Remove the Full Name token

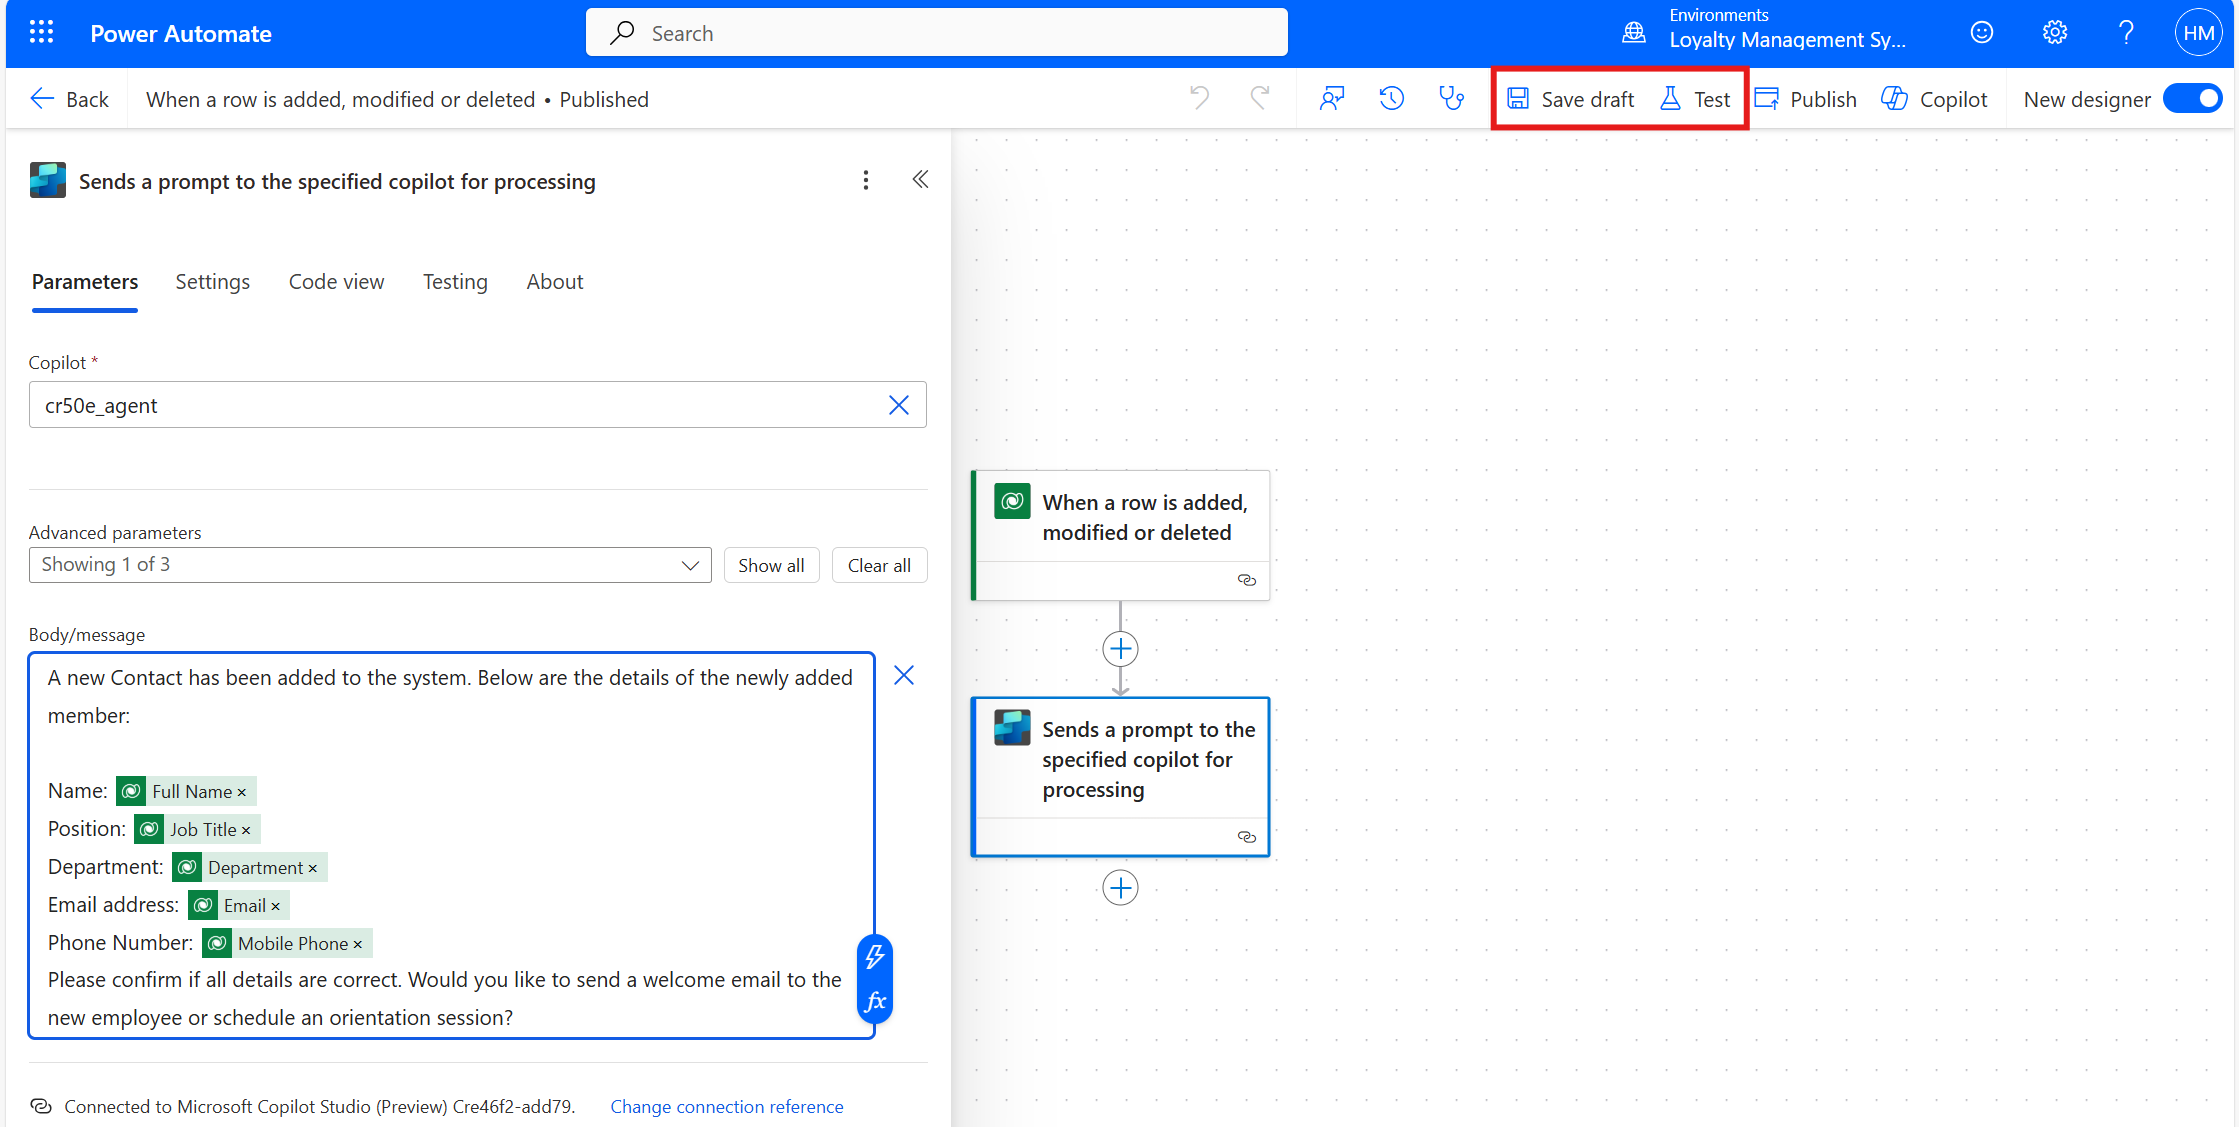(x=242, y=792)
